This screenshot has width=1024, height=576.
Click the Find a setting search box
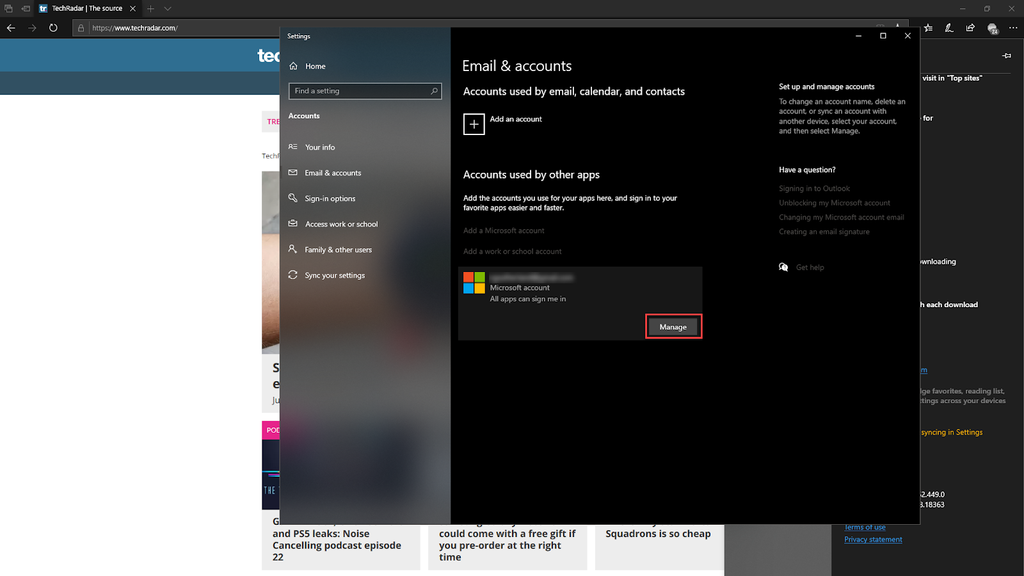pyautogui.click(x=364, y=90)
